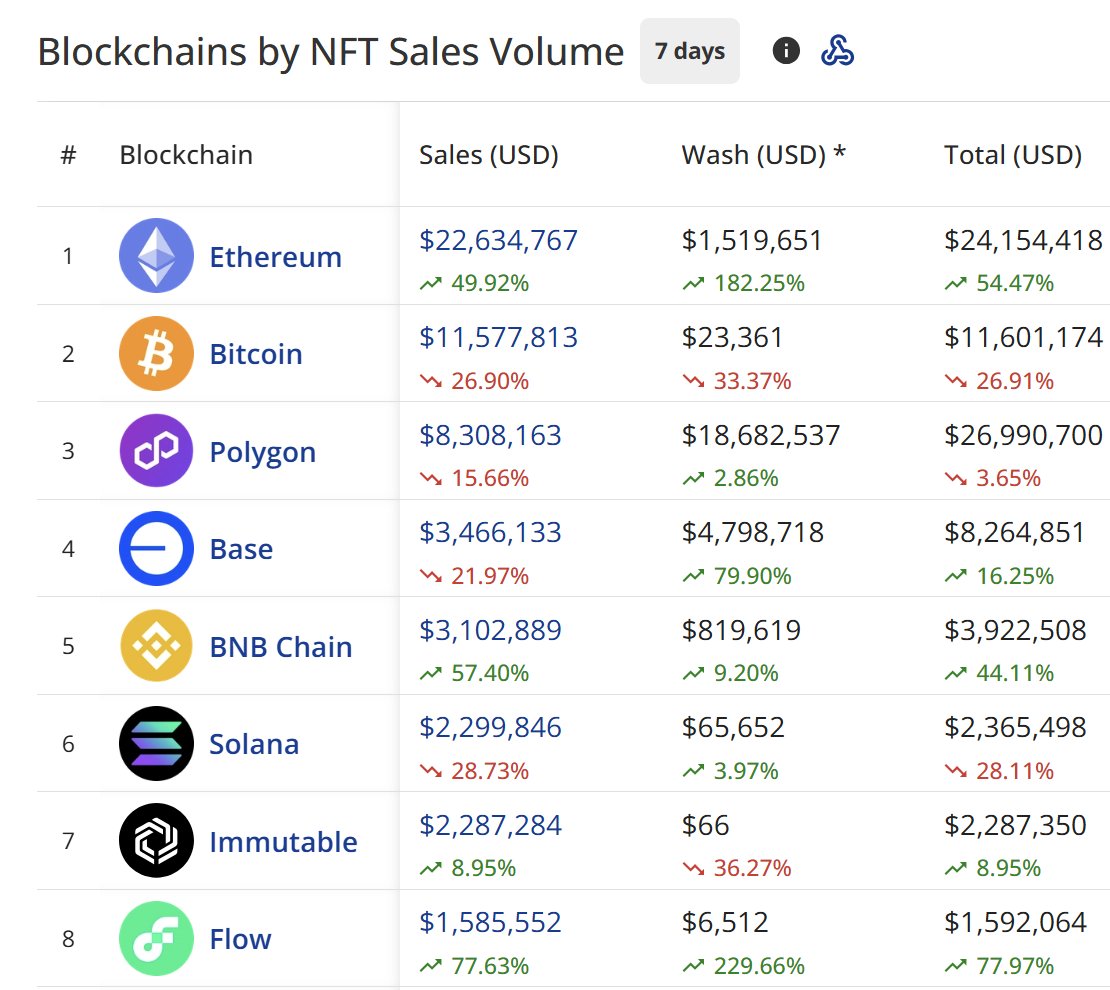1110x990 pixels.
Task: Open Bitcoin's $11,577,813 sales figure
Action: click(498, 338)
